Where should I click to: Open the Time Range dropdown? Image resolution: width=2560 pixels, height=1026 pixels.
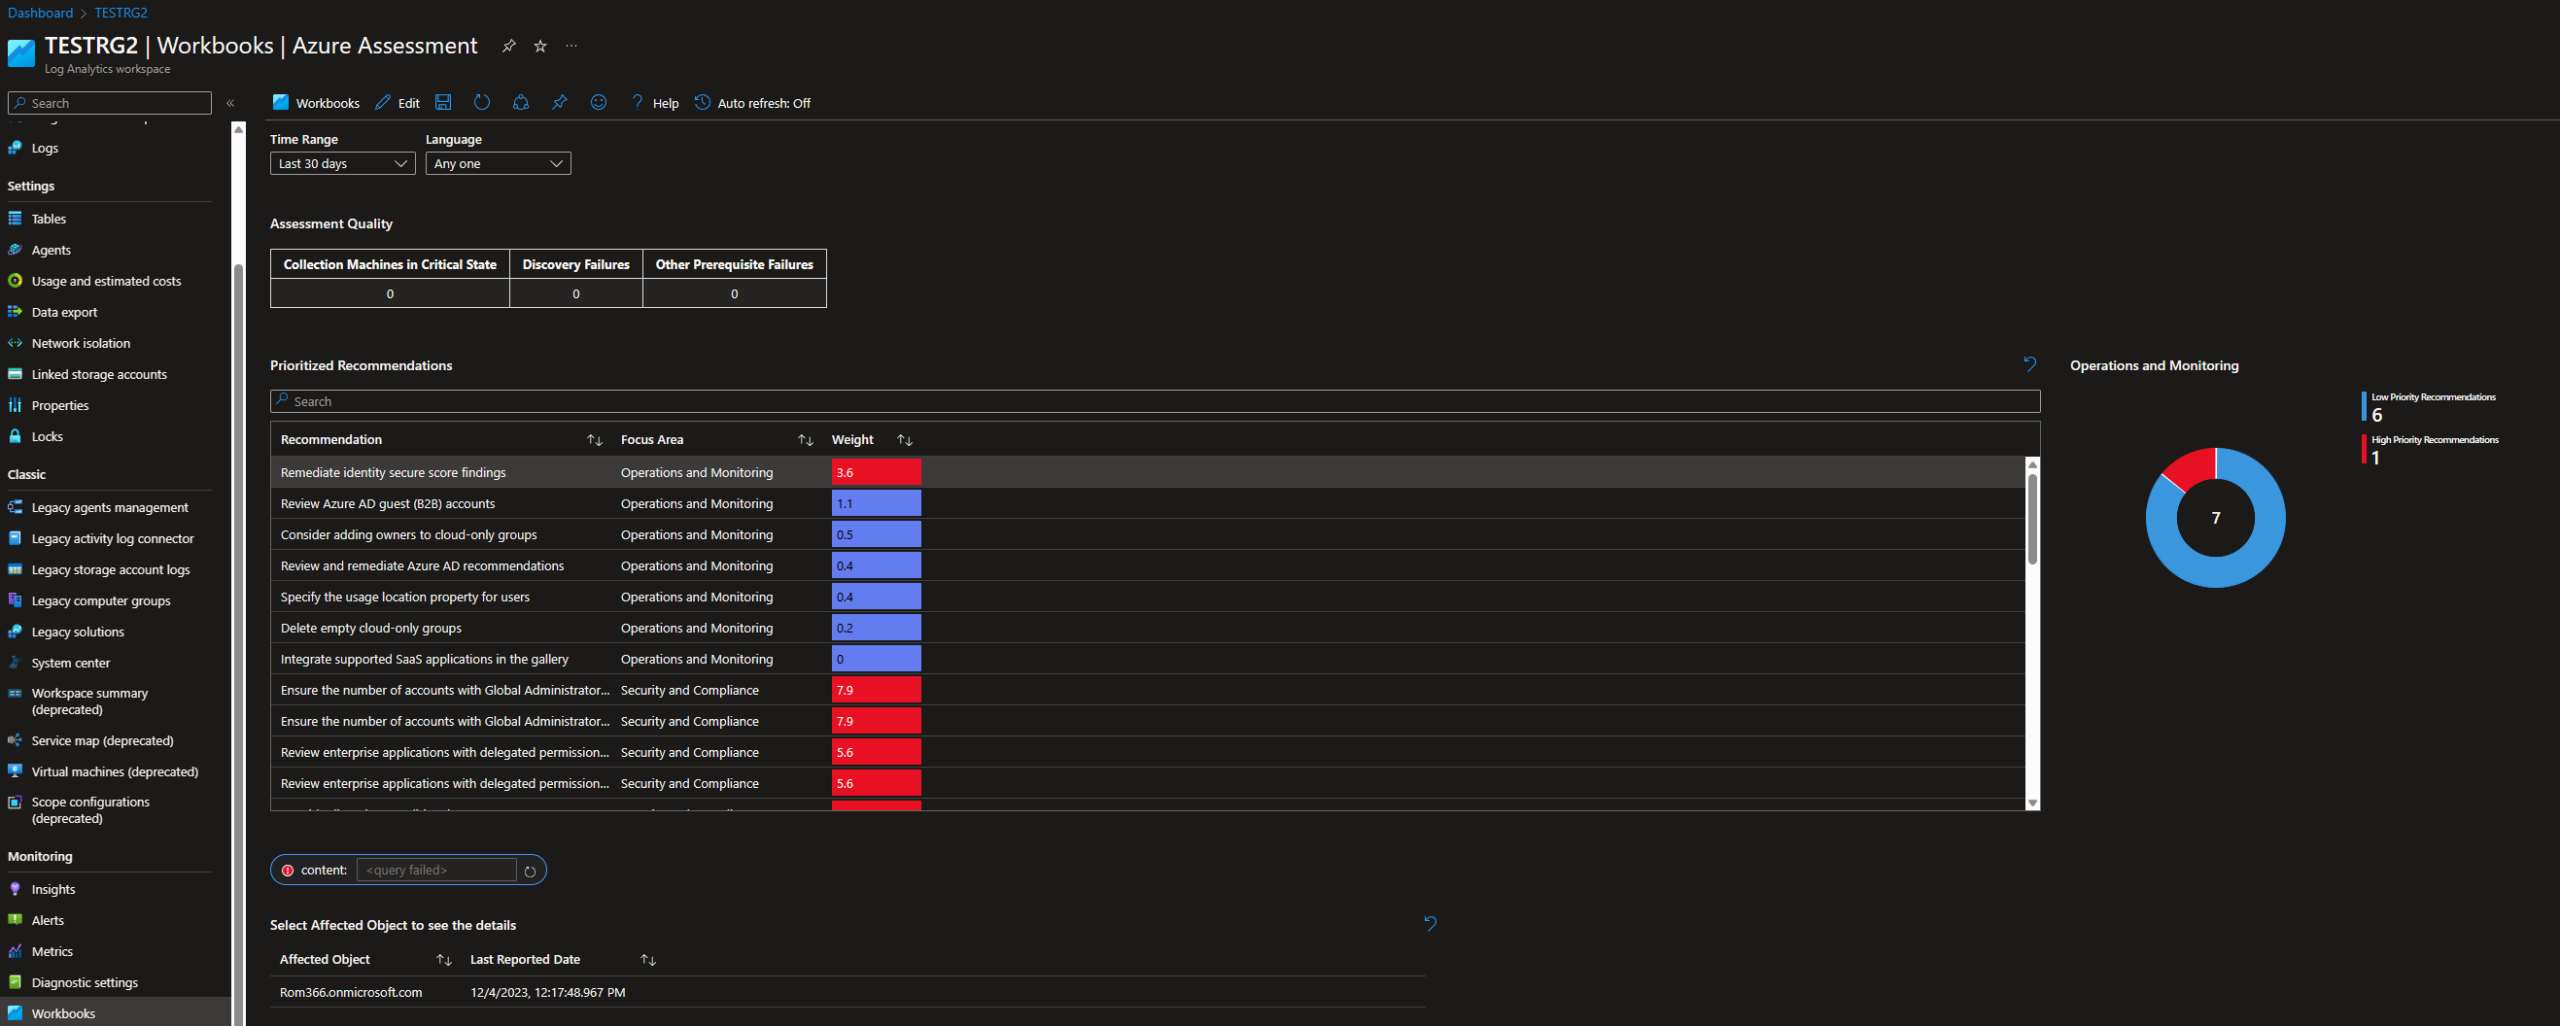click(341, 163)
